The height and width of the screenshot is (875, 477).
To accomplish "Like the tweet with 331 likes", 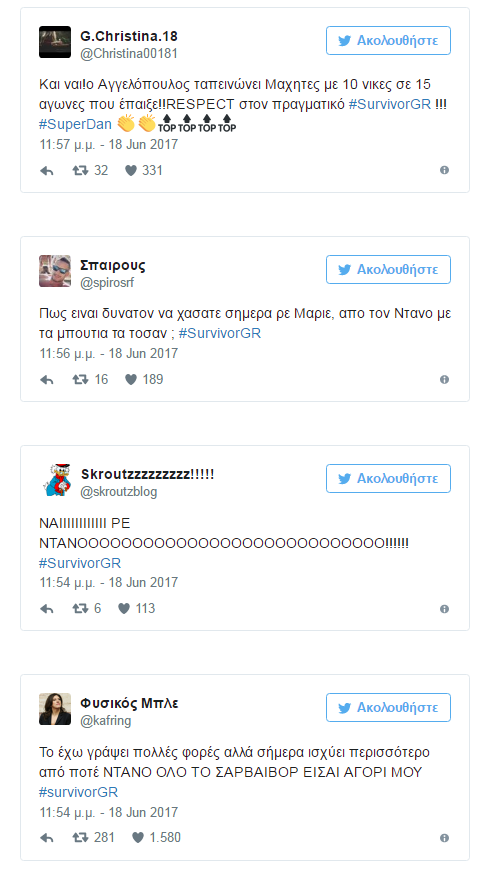I will tap(131, 171).
